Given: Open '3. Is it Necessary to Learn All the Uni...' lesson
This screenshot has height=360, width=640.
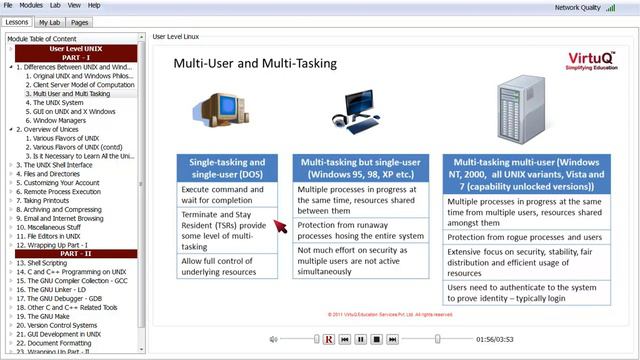Looking at the screenshot, I should (x=80, y=156).
